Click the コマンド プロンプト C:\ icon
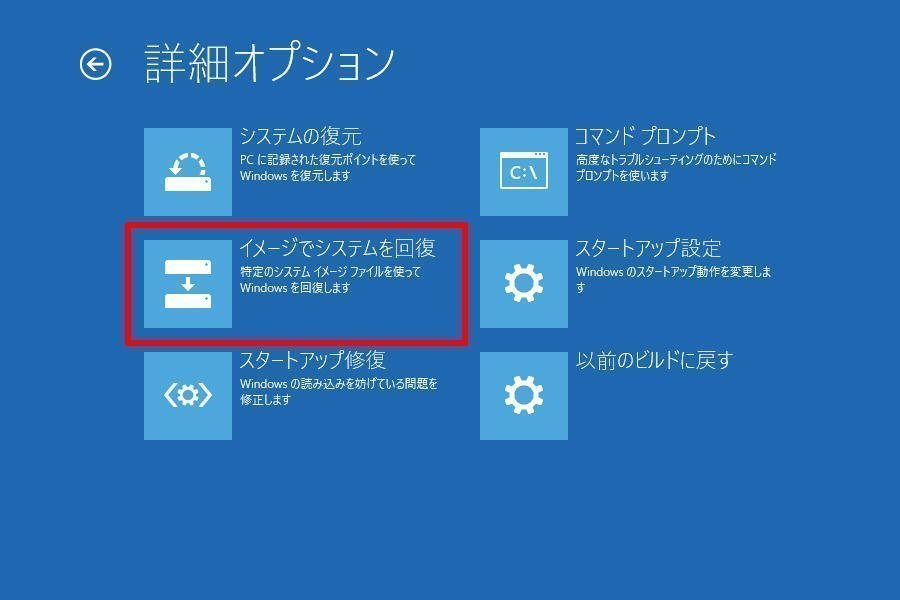This screenshot has width=900, height=600. (523, 172)
